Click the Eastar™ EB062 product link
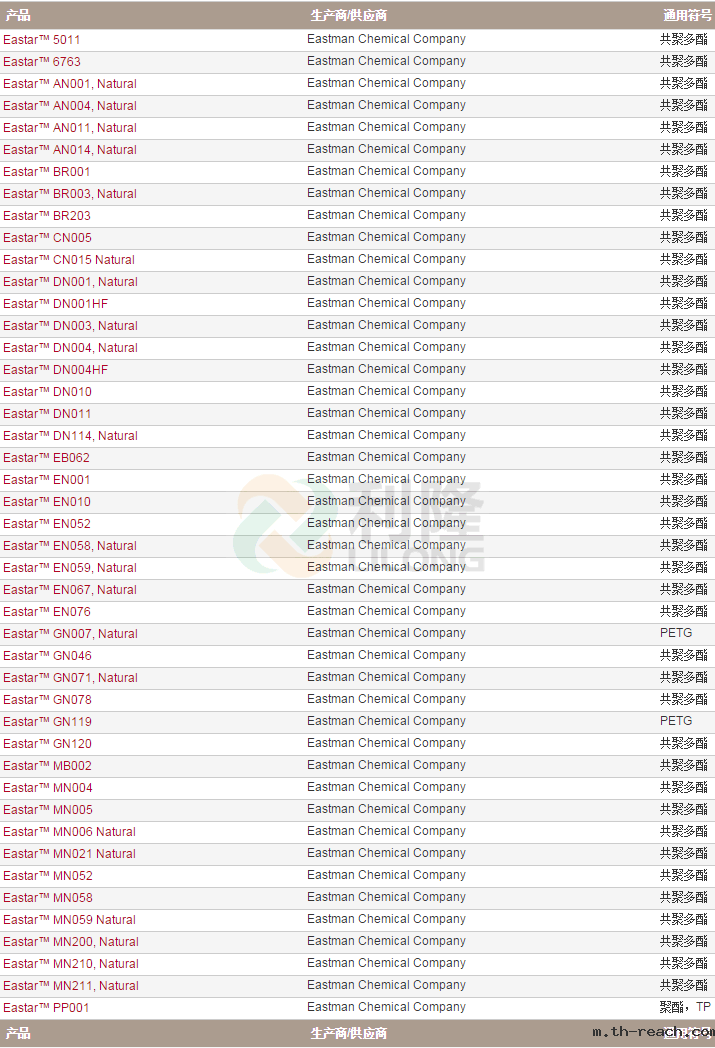Screen dimensions: 715x1048 click(47, 458)
